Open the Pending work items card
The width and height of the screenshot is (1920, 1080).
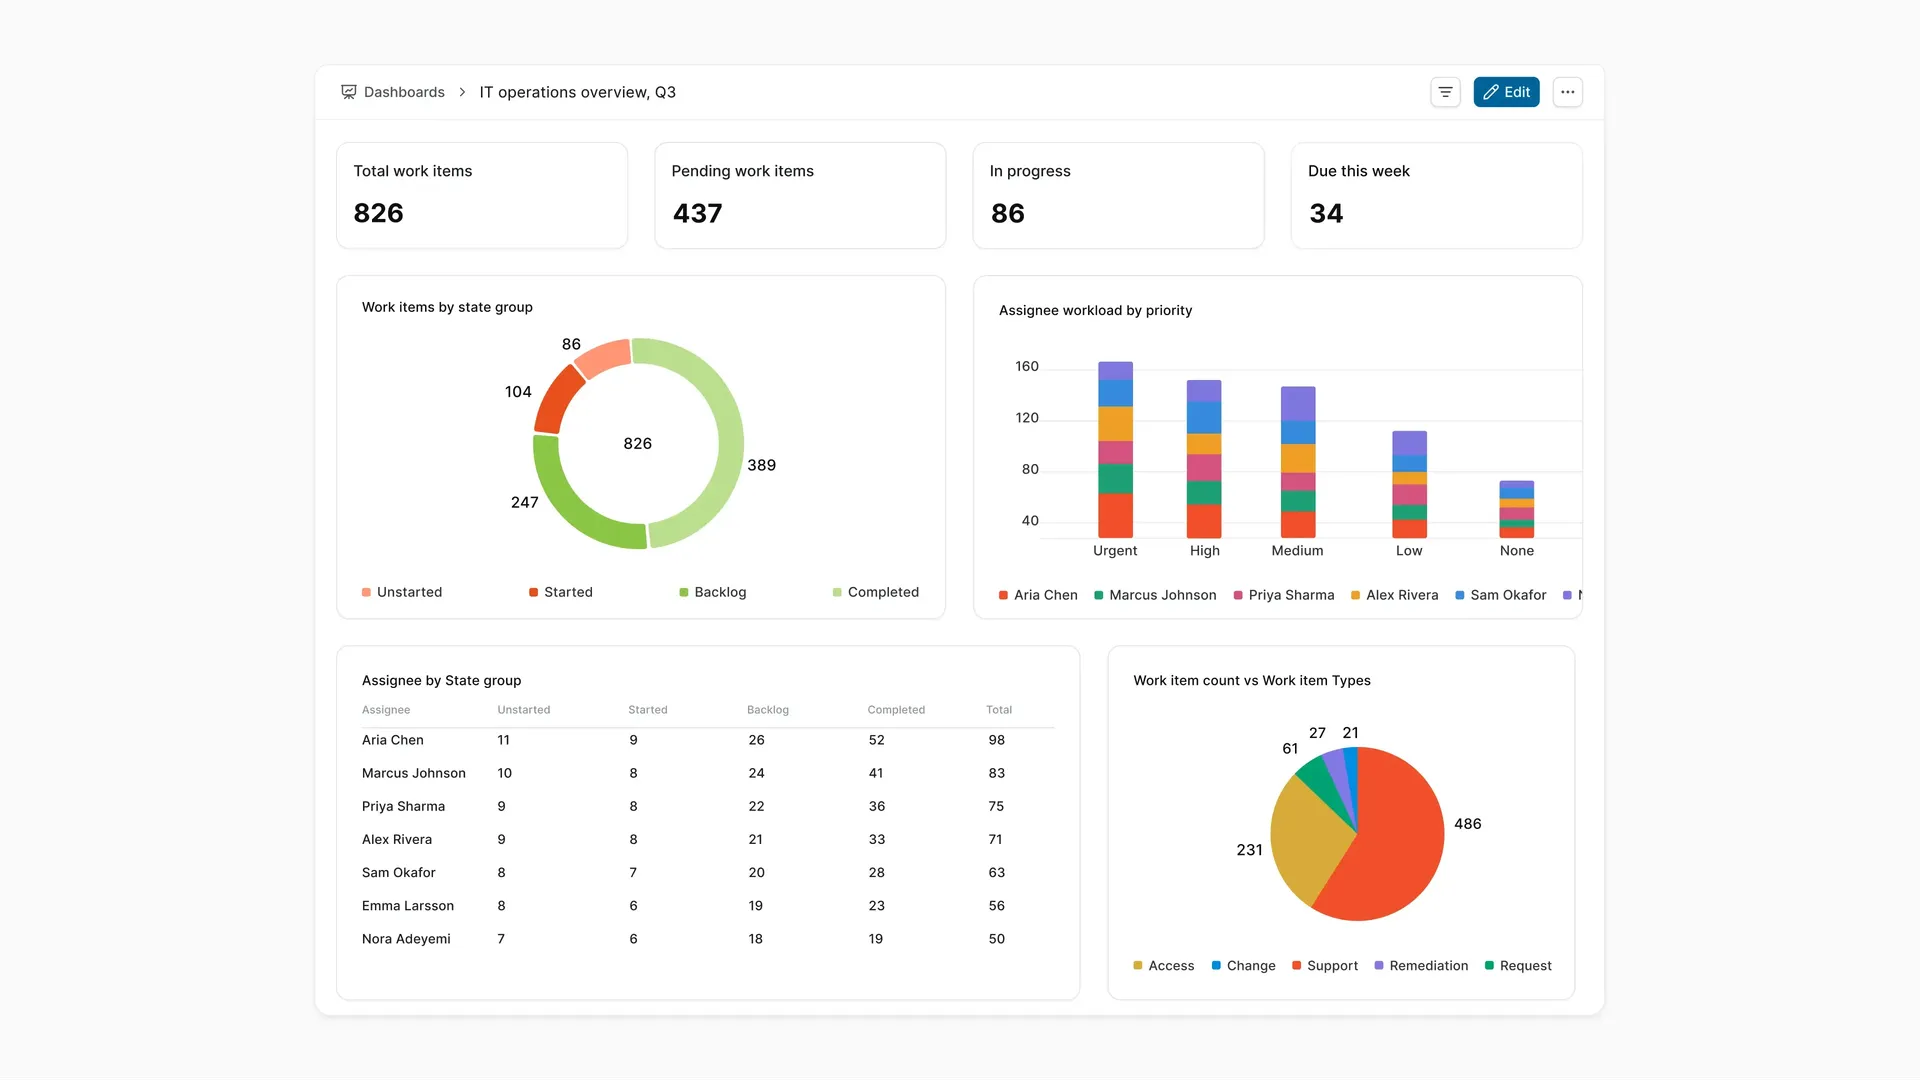click(x=800, y=195)
